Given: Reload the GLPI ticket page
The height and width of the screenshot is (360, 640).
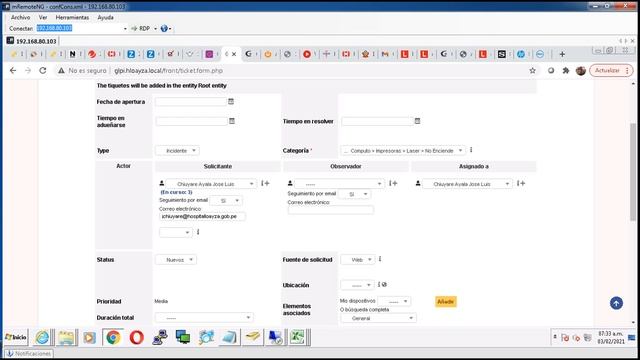Looking at the screenshot, I should coord(42,71).
